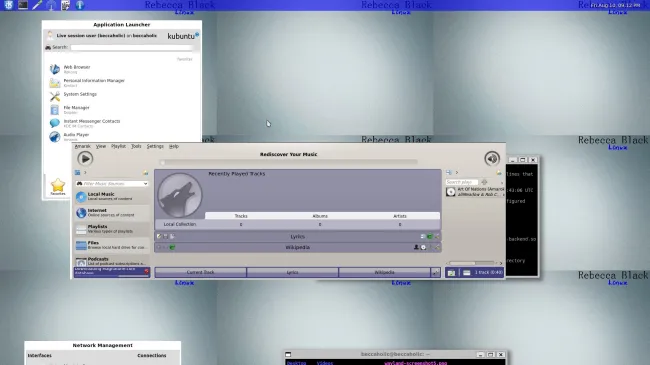Expand the media sources breadcrumb arrow
The width and height of the screenshot is (650, 365).
85,173
